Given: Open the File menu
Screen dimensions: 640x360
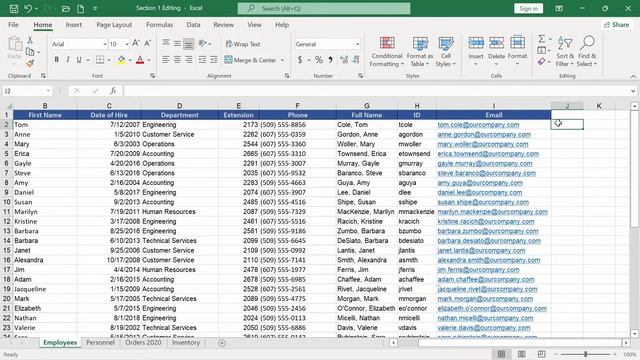Looking at the screenshot, I should pos(13,24).
